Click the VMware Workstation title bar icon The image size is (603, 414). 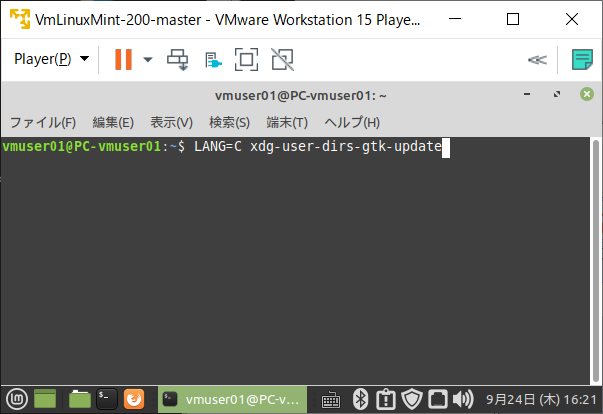tap(20, 19)
